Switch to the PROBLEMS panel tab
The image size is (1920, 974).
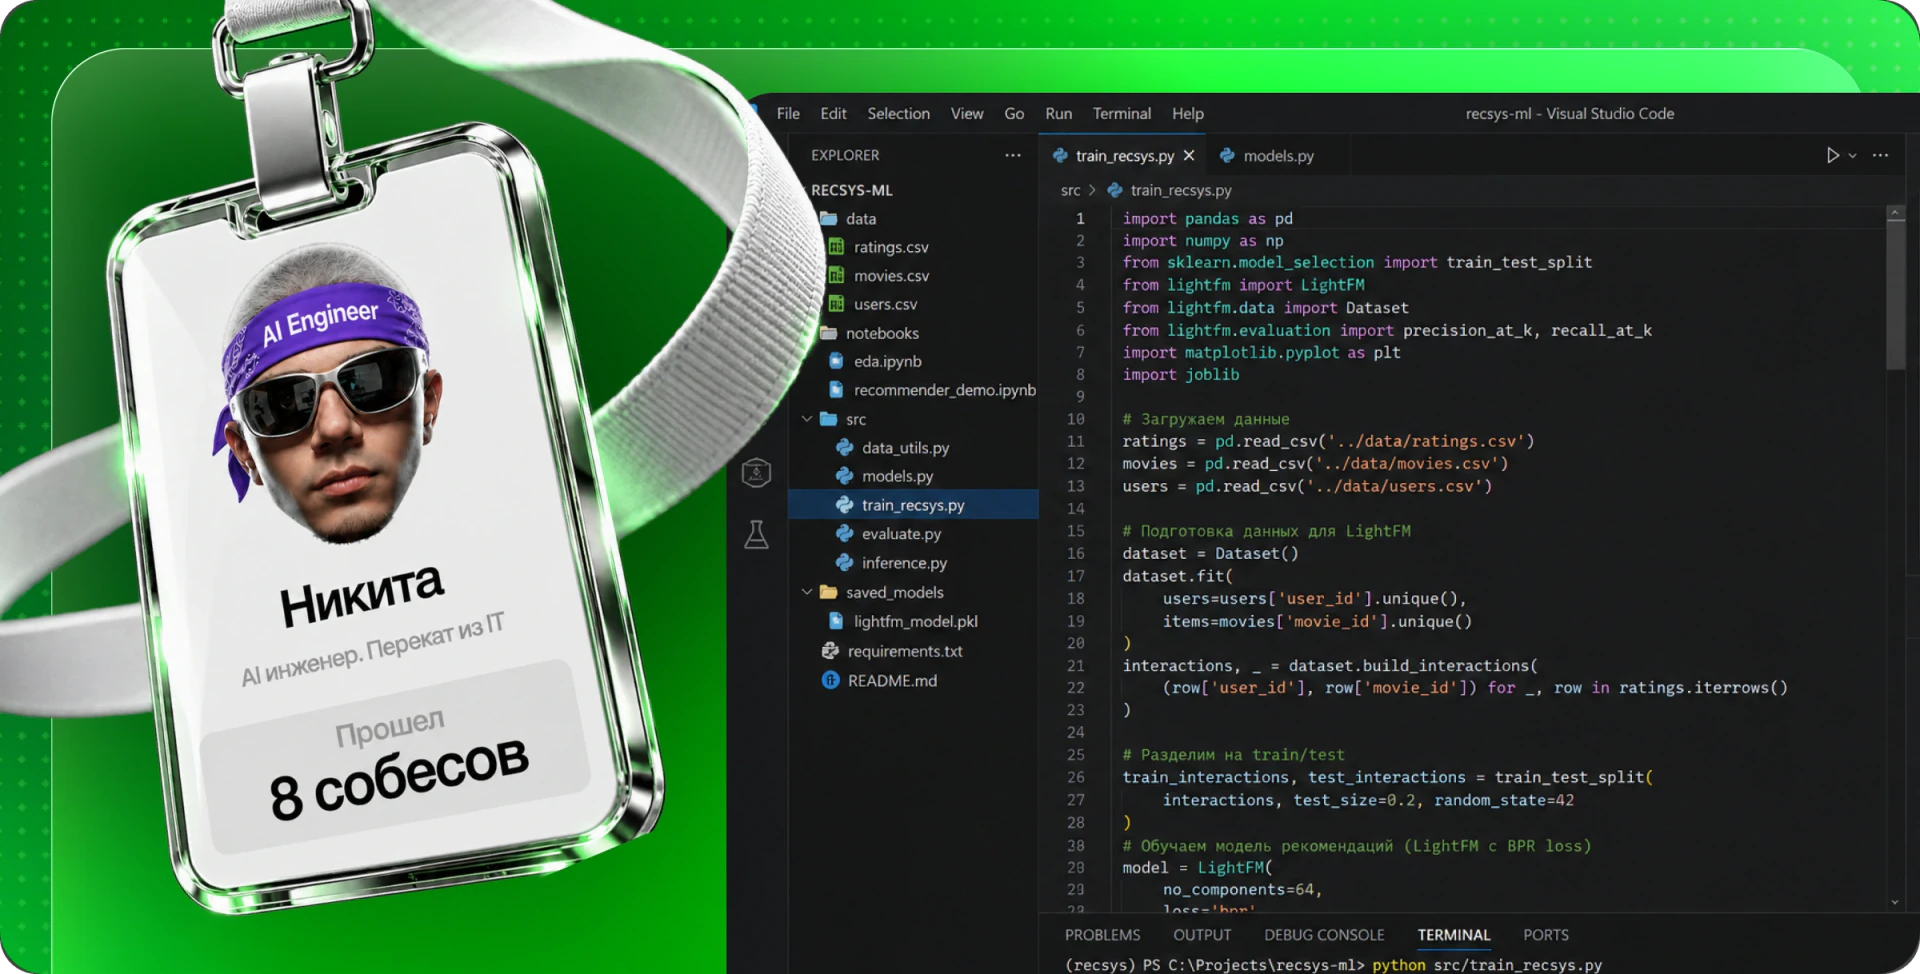point(1102,935)
